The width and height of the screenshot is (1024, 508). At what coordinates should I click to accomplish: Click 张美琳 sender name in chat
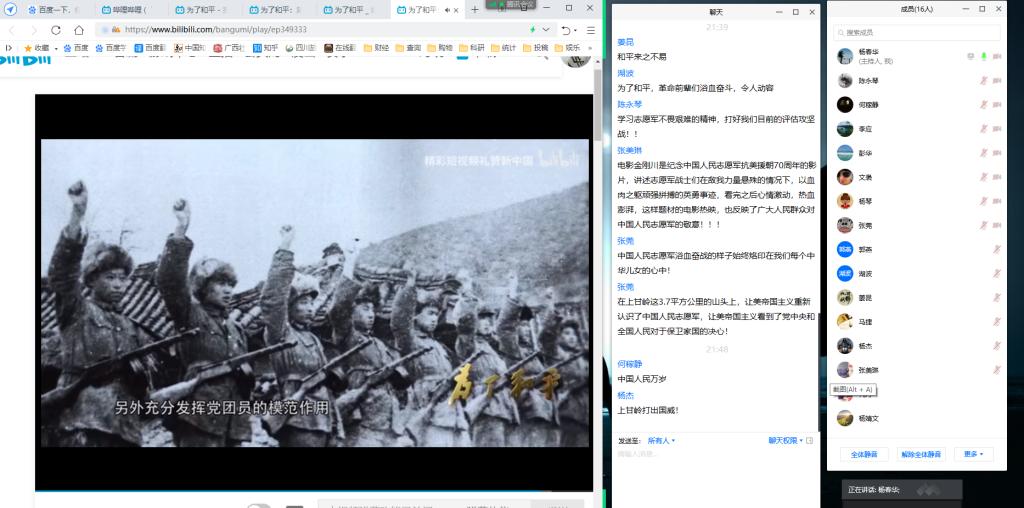point(628,150)
